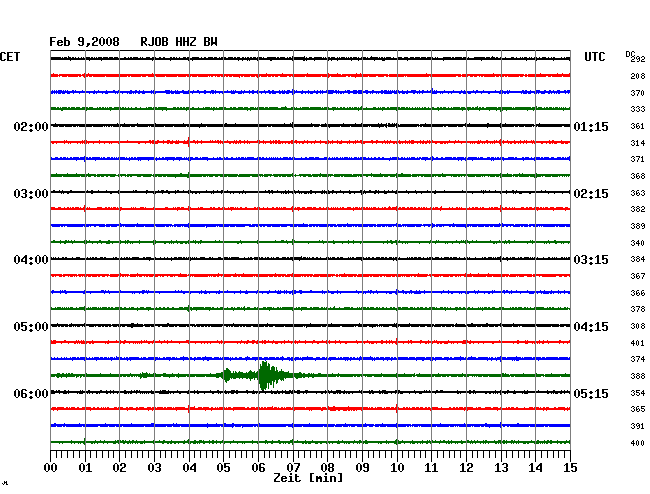The image size is (650, 494).
Task: Click the DC offset value '400'
Action: (x=638, y=443)
